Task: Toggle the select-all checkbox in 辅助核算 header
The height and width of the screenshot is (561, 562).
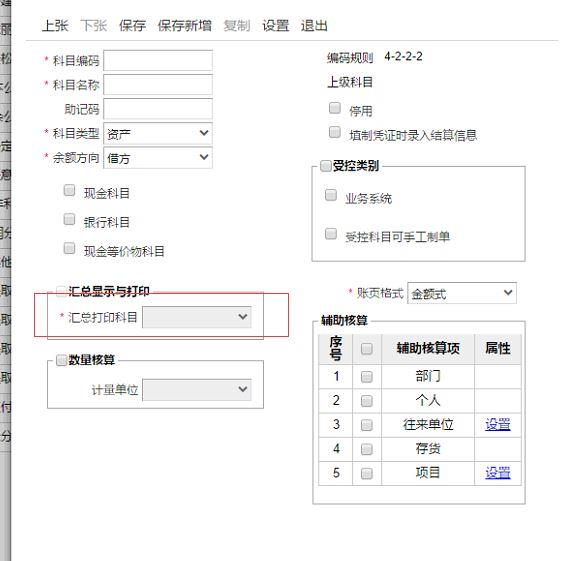Action: coord(367,348)
